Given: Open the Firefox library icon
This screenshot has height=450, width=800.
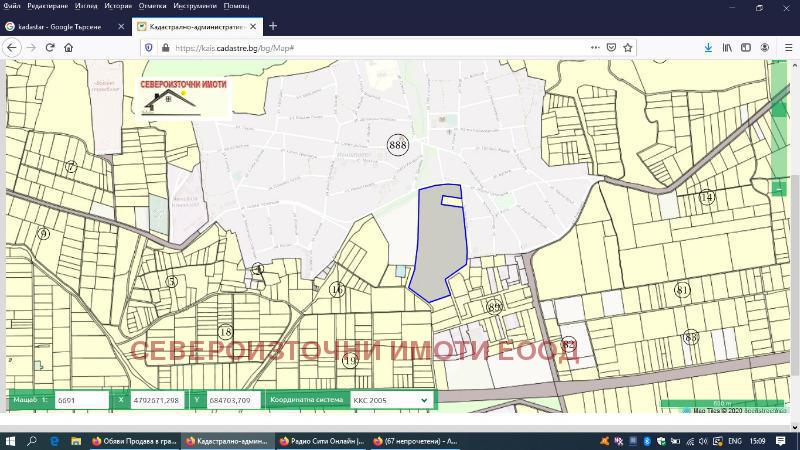Looking at the screenshot, I should pos(728,47).
